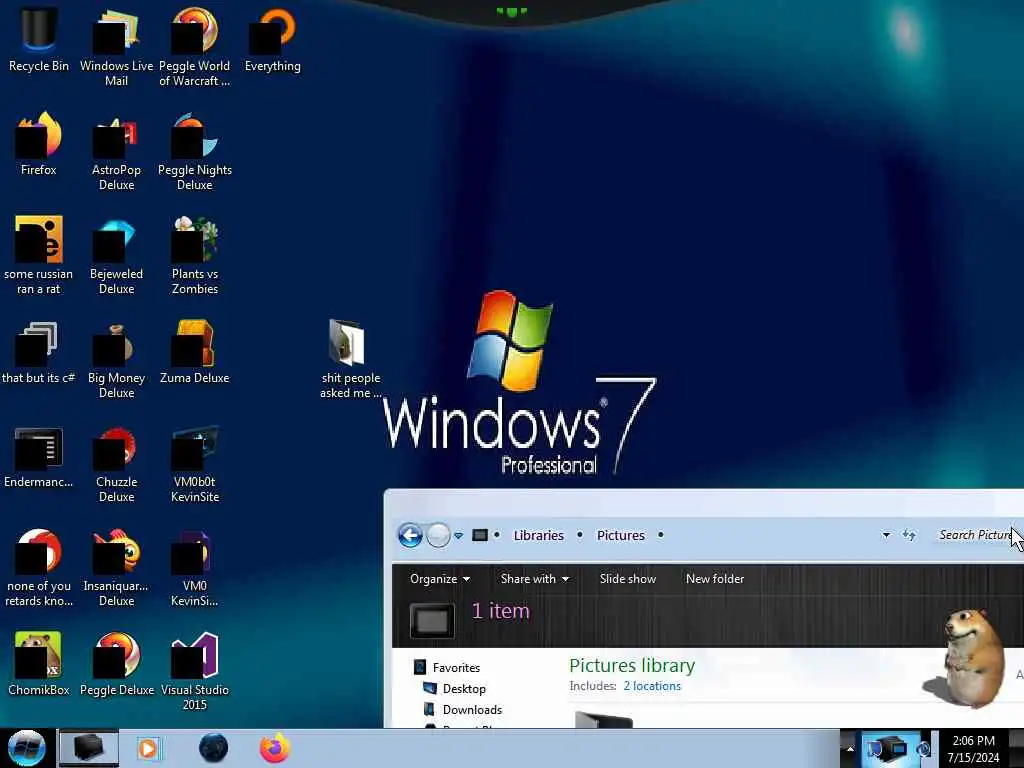
Task: Launch Firefox from the desktop icon
Action: [39, 144]
